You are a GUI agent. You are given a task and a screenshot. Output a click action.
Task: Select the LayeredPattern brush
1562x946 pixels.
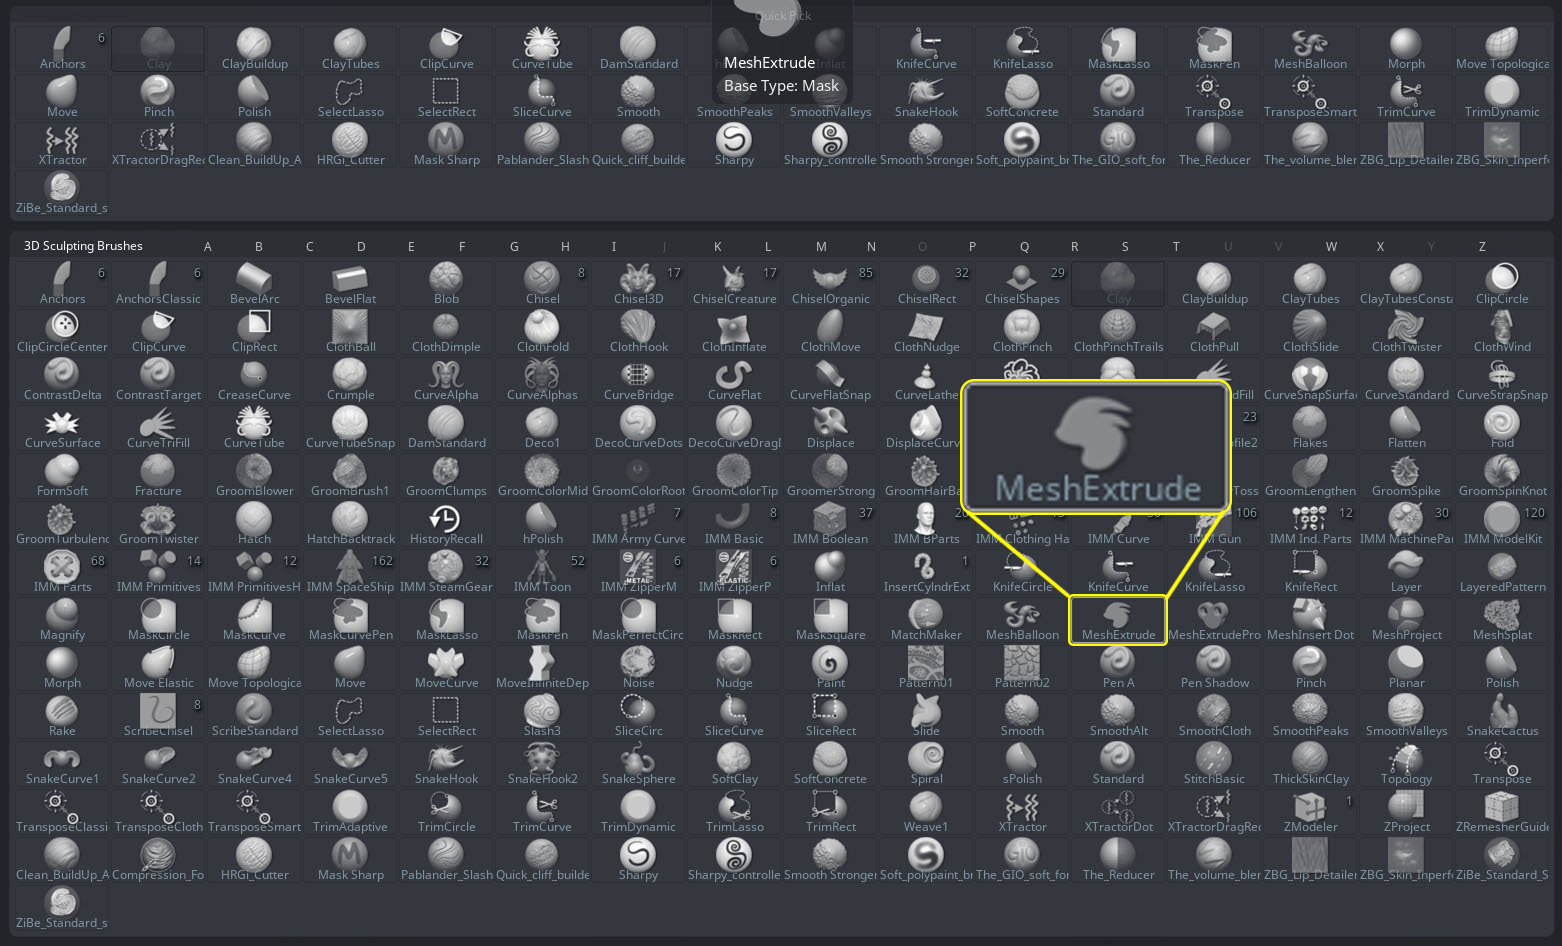pyautogui.click(x=1502, y=573)
